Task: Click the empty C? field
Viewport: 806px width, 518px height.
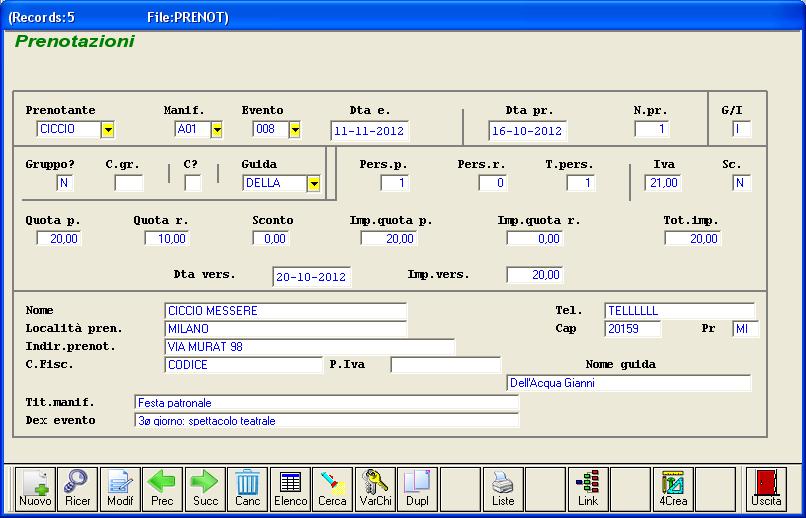Action: tap(193, 183)
